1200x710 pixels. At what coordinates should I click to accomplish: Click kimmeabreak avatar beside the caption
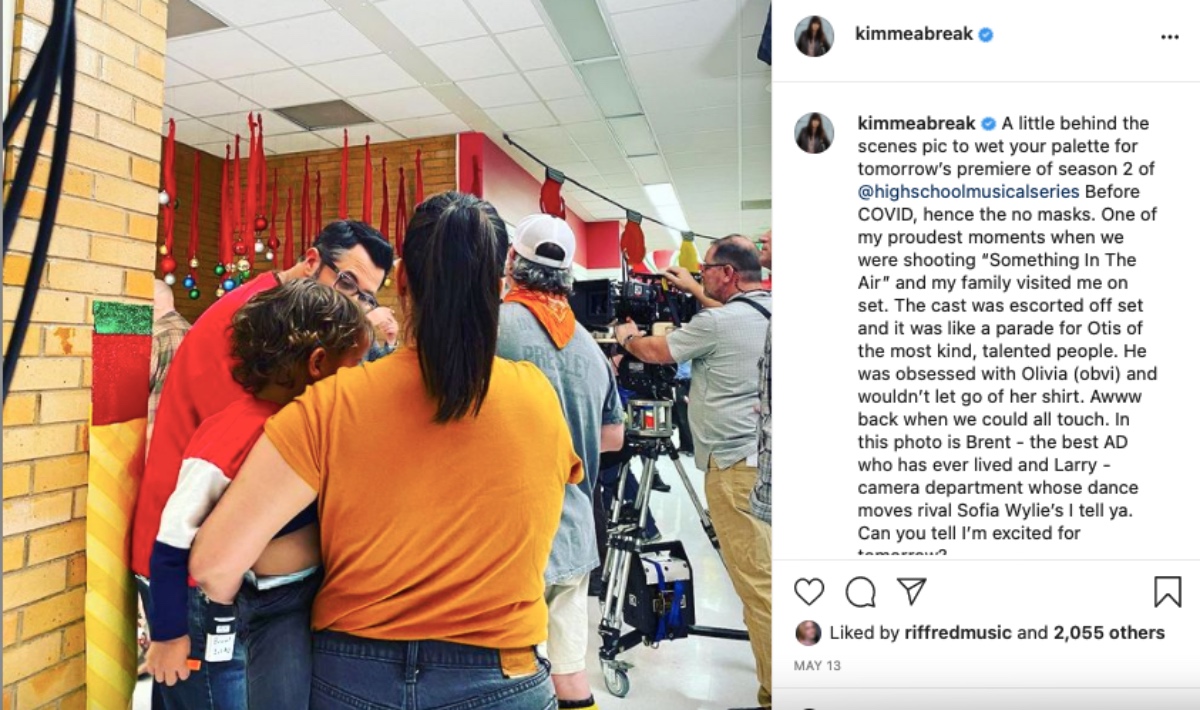[x=814, y=133]
